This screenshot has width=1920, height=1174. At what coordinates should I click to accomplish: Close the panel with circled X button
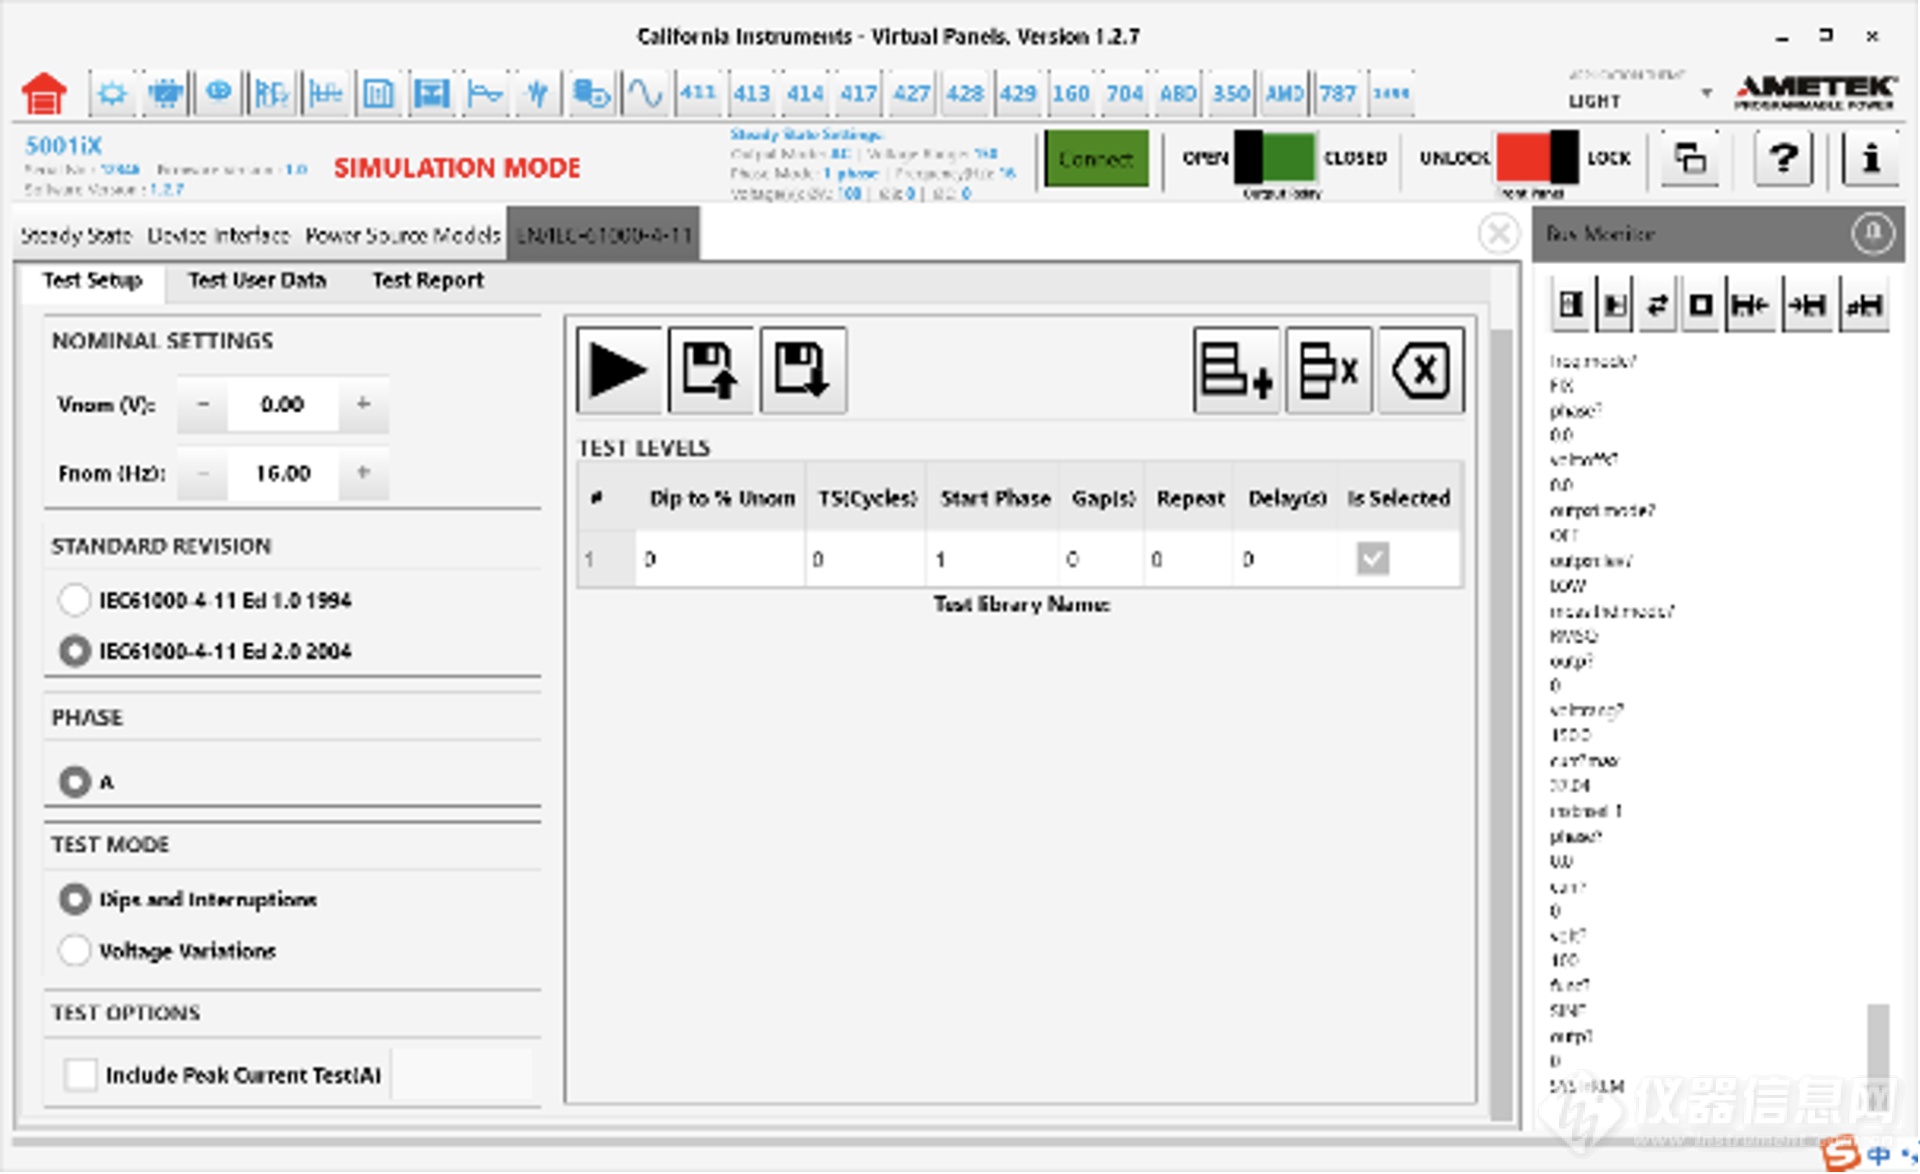click(x=1498, y=234)
